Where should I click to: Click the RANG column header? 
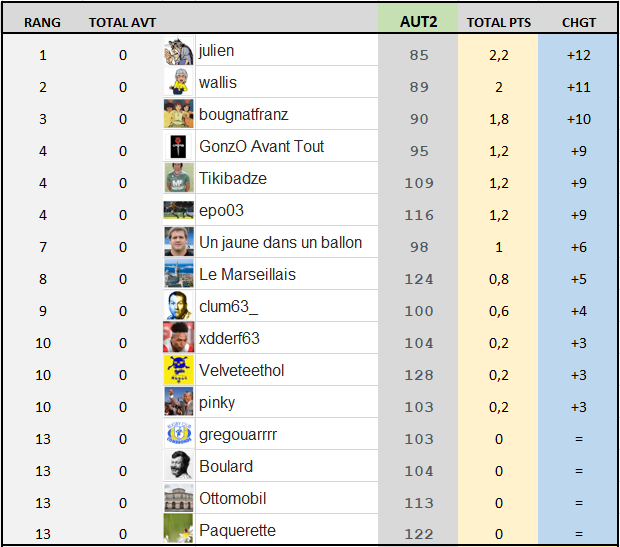pos(42,21)
